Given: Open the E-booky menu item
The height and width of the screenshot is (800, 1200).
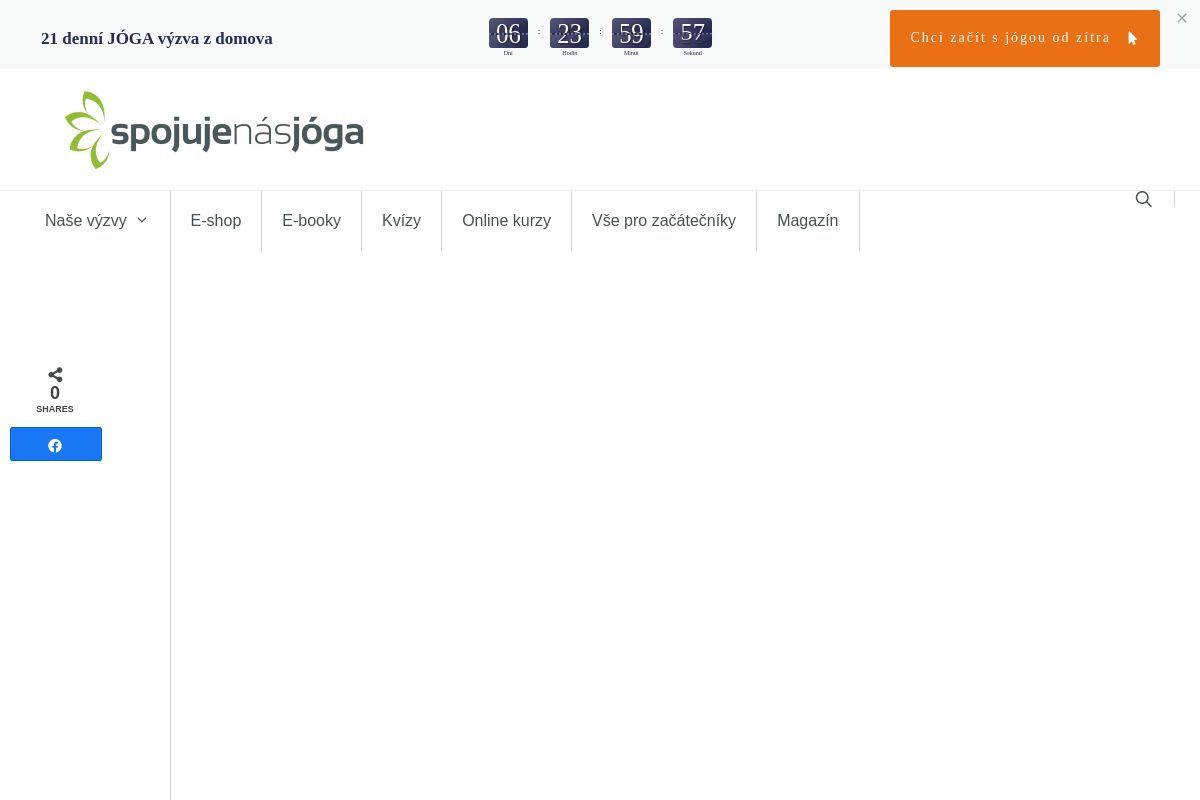Looking at the screenshot, I should pyautogui.click(x=312, y=220).
